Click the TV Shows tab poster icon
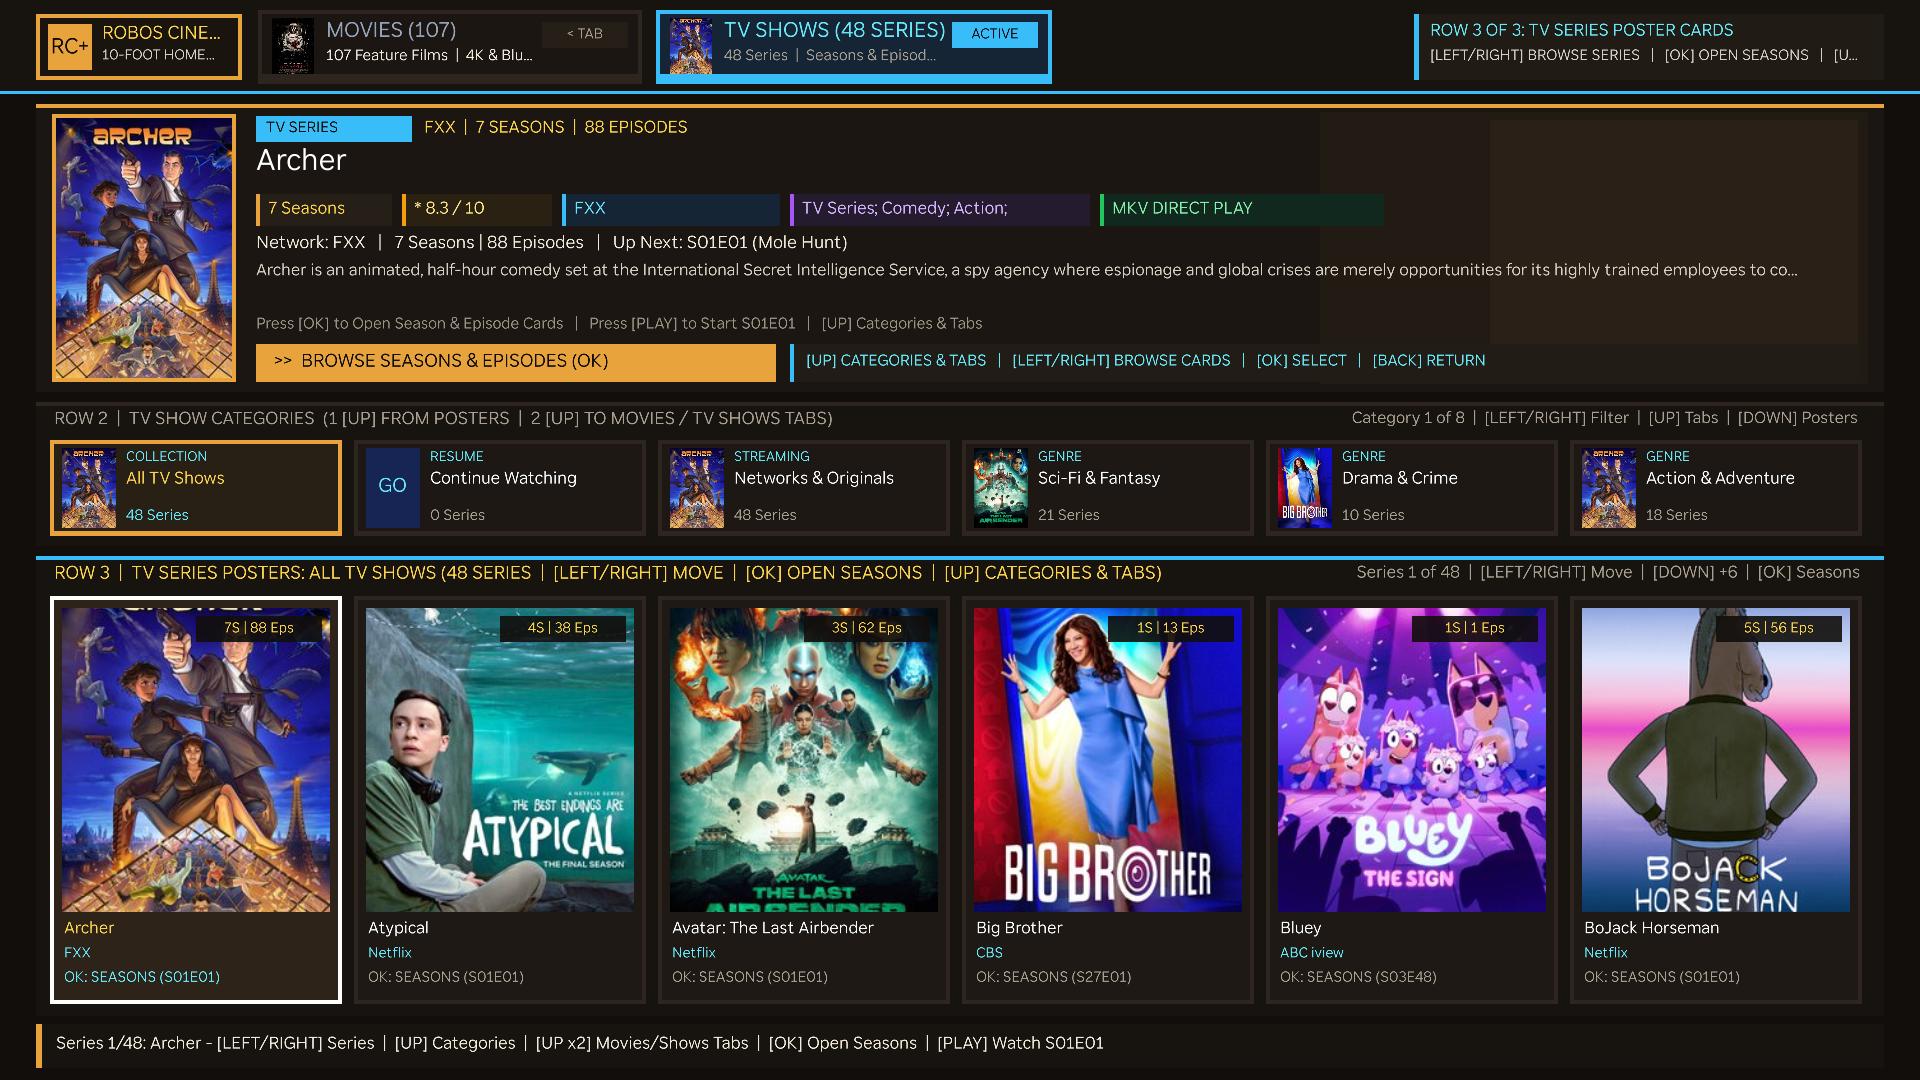Viewport: 1920px width, 1080px height. tap(691, 46)
